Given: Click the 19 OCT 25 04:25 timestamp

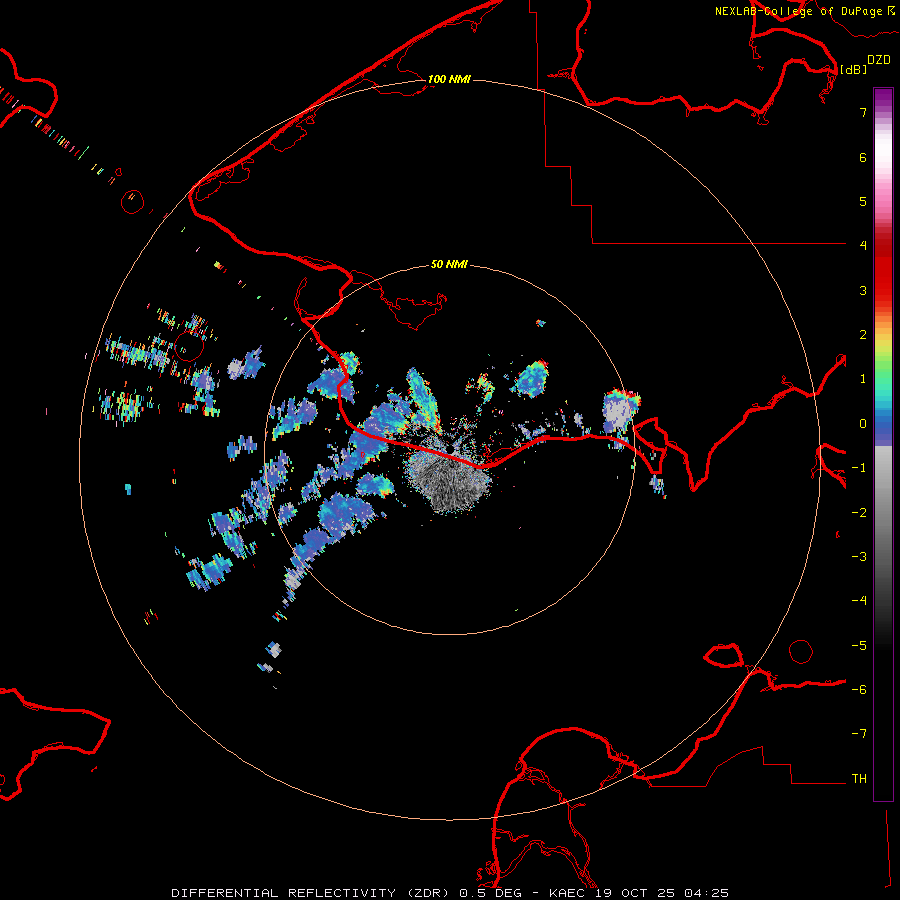Looking at the screenshot, I should (662, 893).
